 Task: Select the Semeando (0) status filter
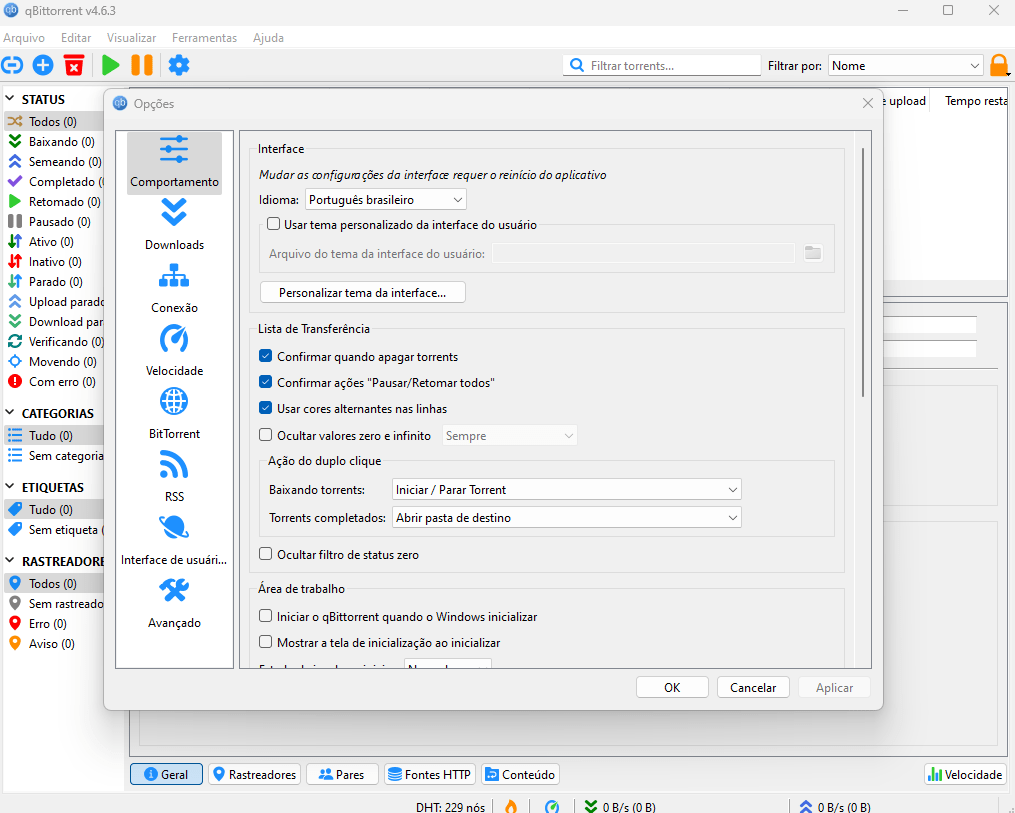(x=54, y=162)
